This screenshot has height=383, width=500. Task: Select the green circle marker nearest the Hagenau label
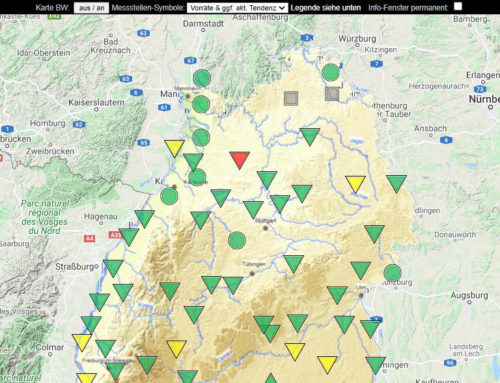point(169,196)
